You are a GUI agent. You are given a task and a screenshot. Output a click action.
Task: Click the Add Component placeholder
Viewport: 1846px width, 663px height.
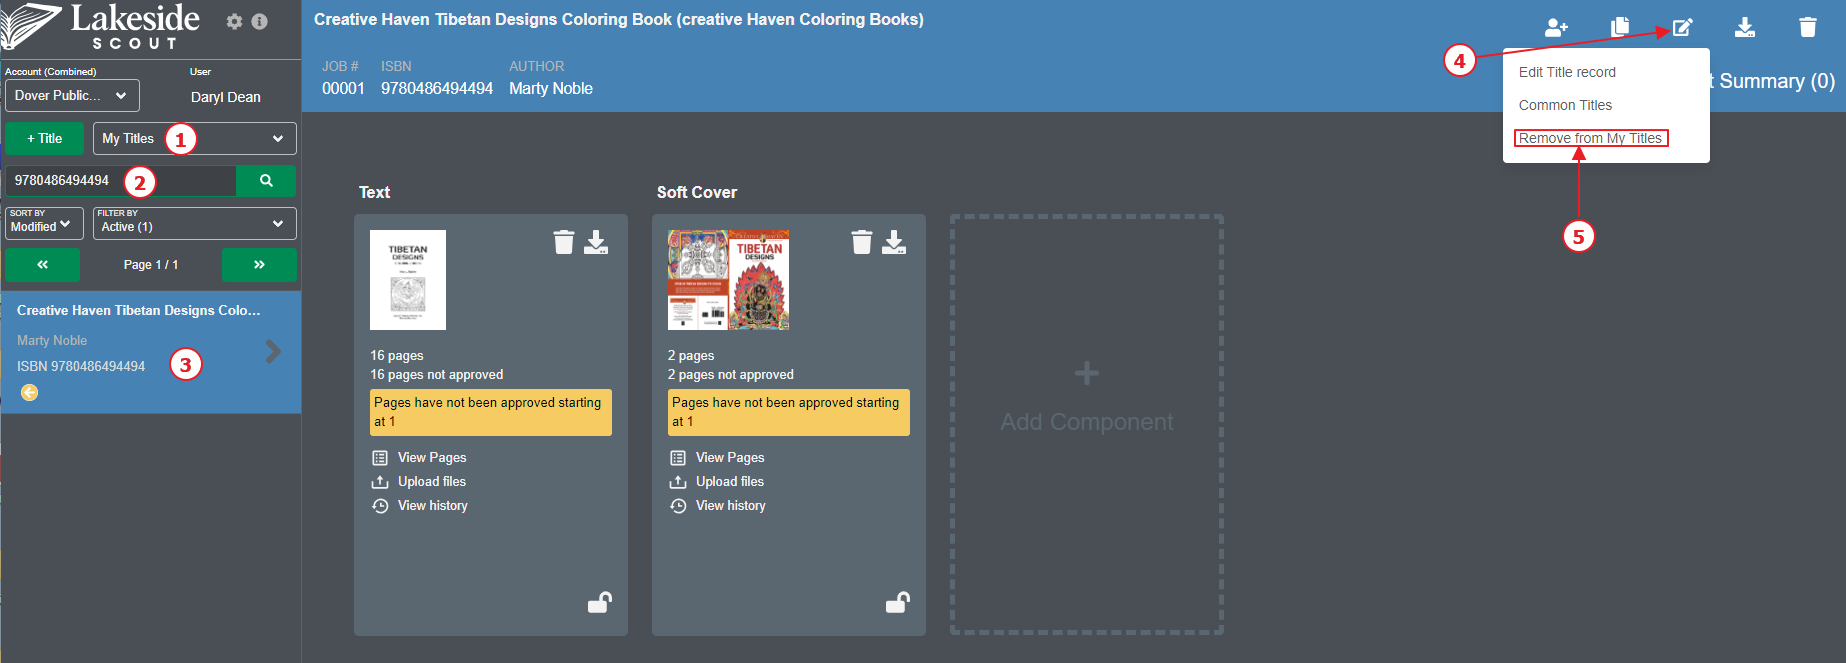coord(1087,424)
